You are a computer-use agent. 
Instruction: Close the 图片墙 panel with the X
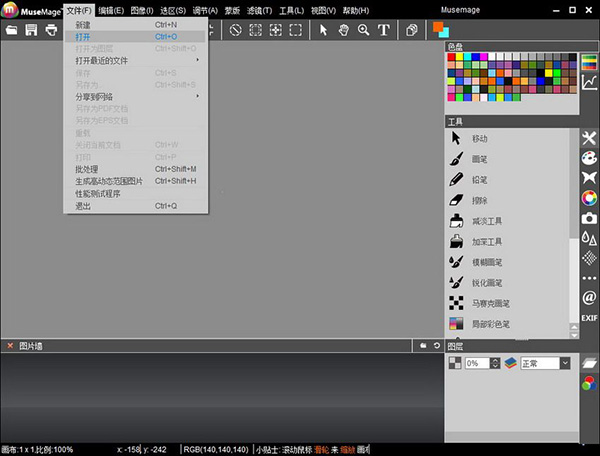10,346
